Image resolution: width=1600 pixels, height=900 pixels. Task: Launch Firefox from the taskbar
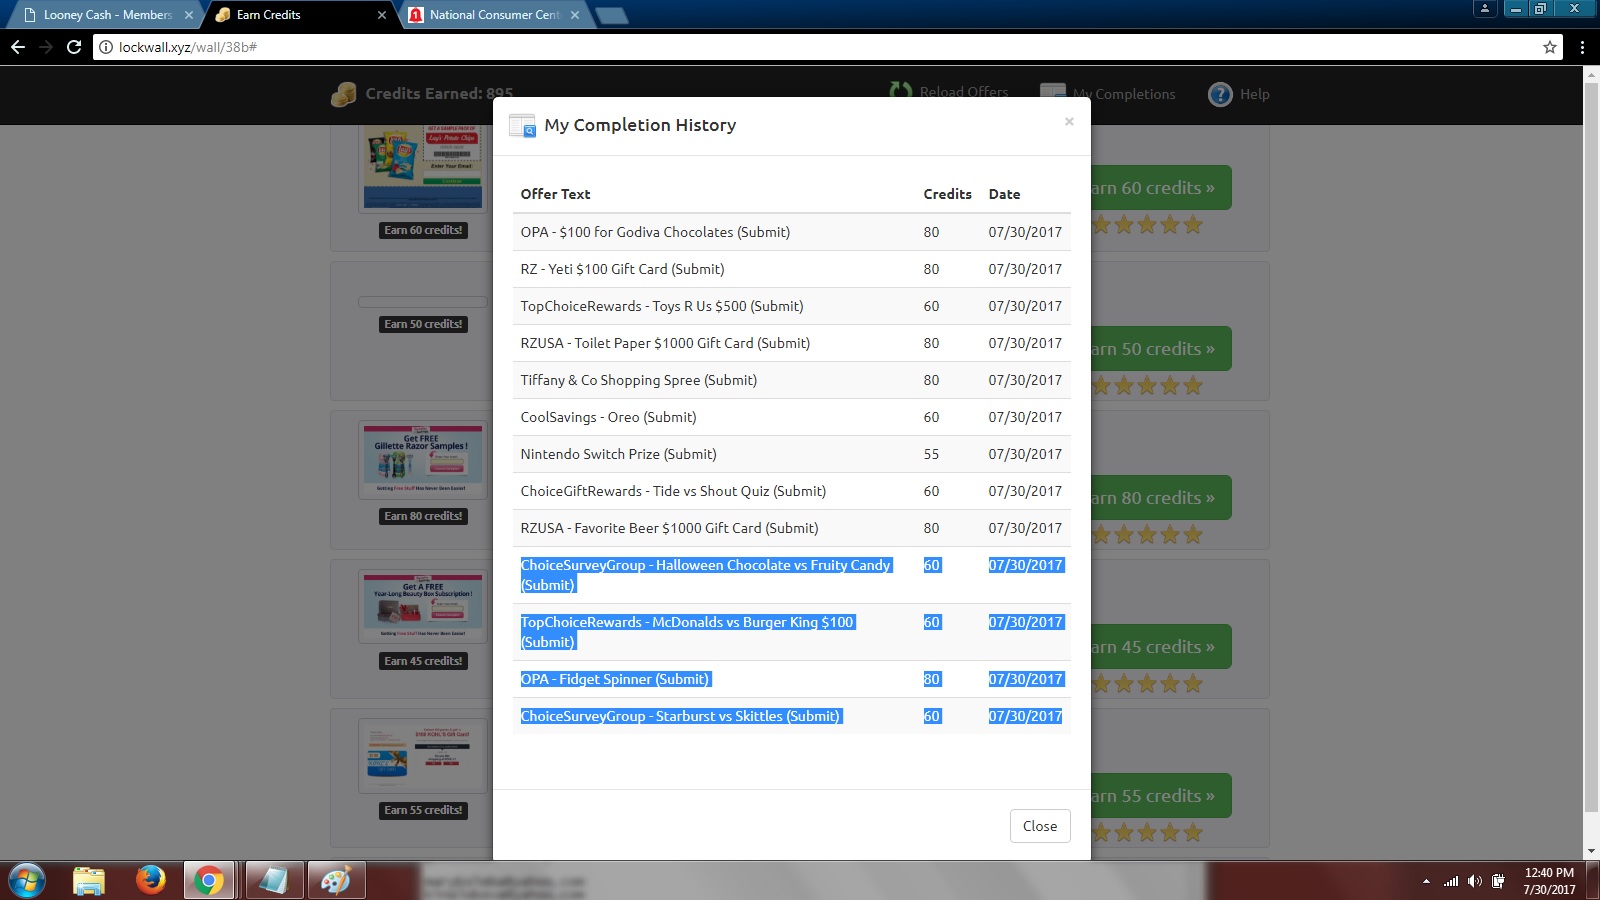tap(150, 880)
